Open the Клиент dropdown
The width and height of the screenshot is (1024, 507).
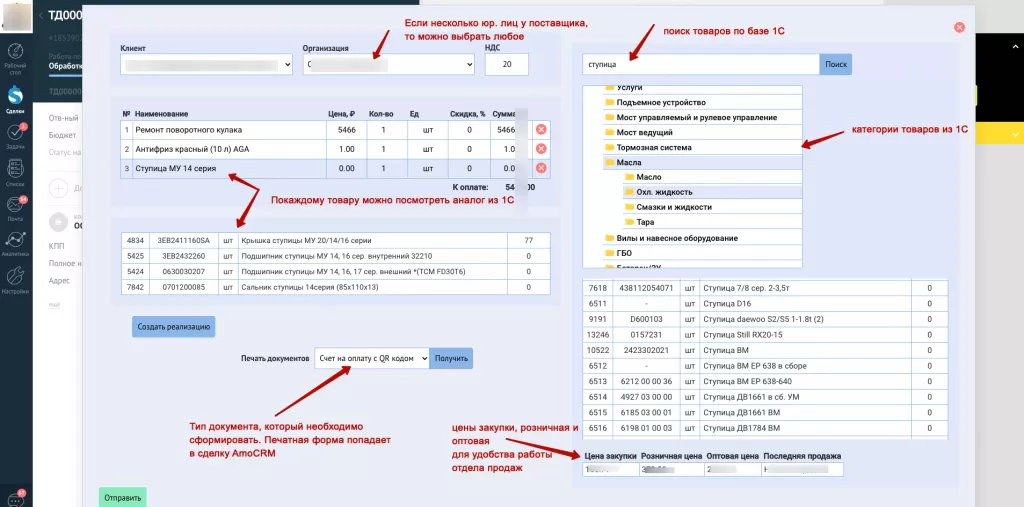[x=206, y=65]
